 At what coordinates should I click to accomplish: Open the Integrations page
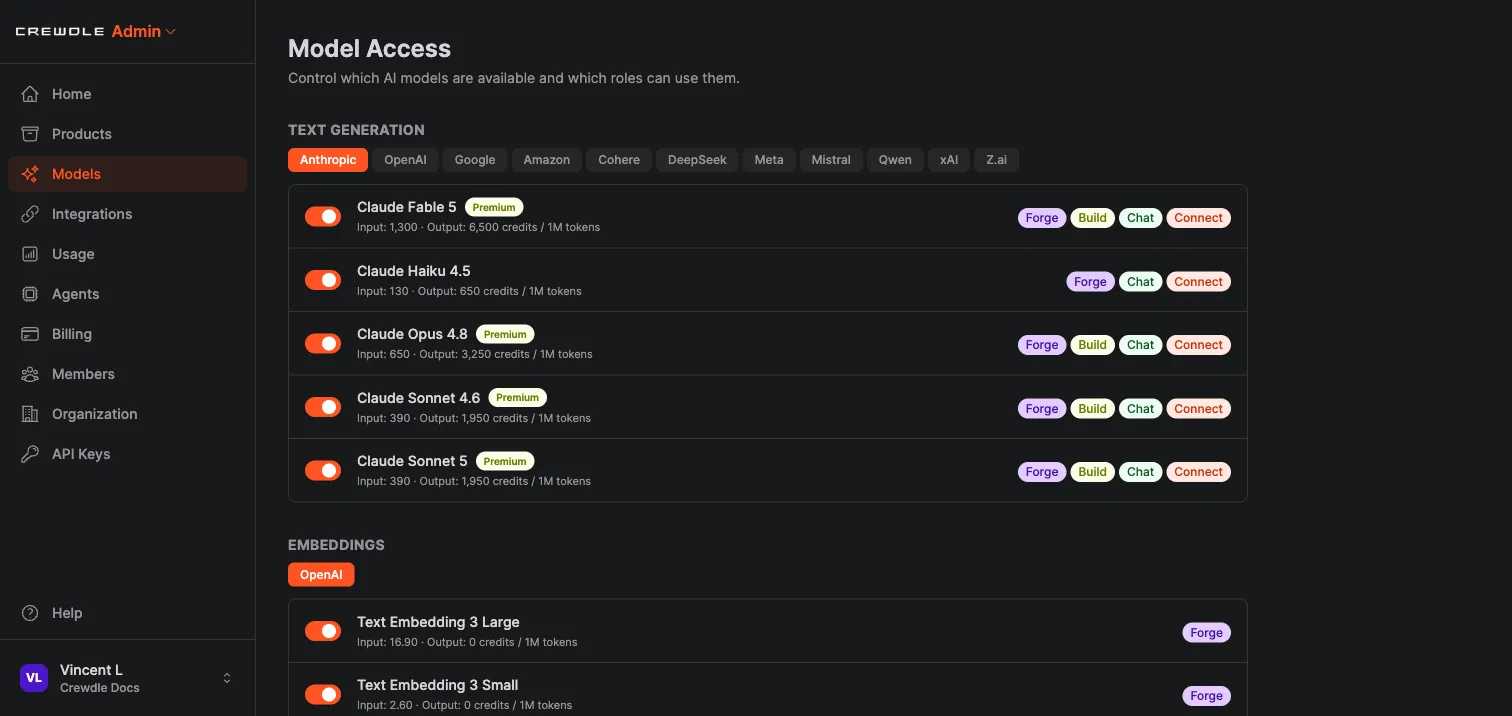pyautogui.click(x=128, y=214)
